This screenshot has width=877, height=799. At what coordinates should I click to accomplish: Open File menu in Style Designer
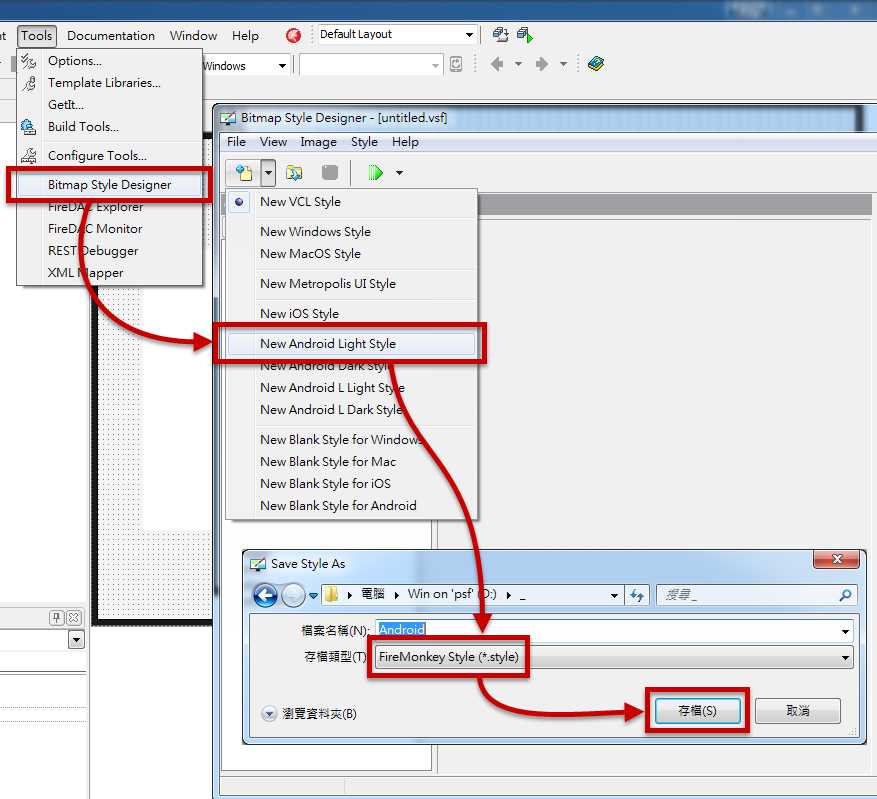click(236, 142)
